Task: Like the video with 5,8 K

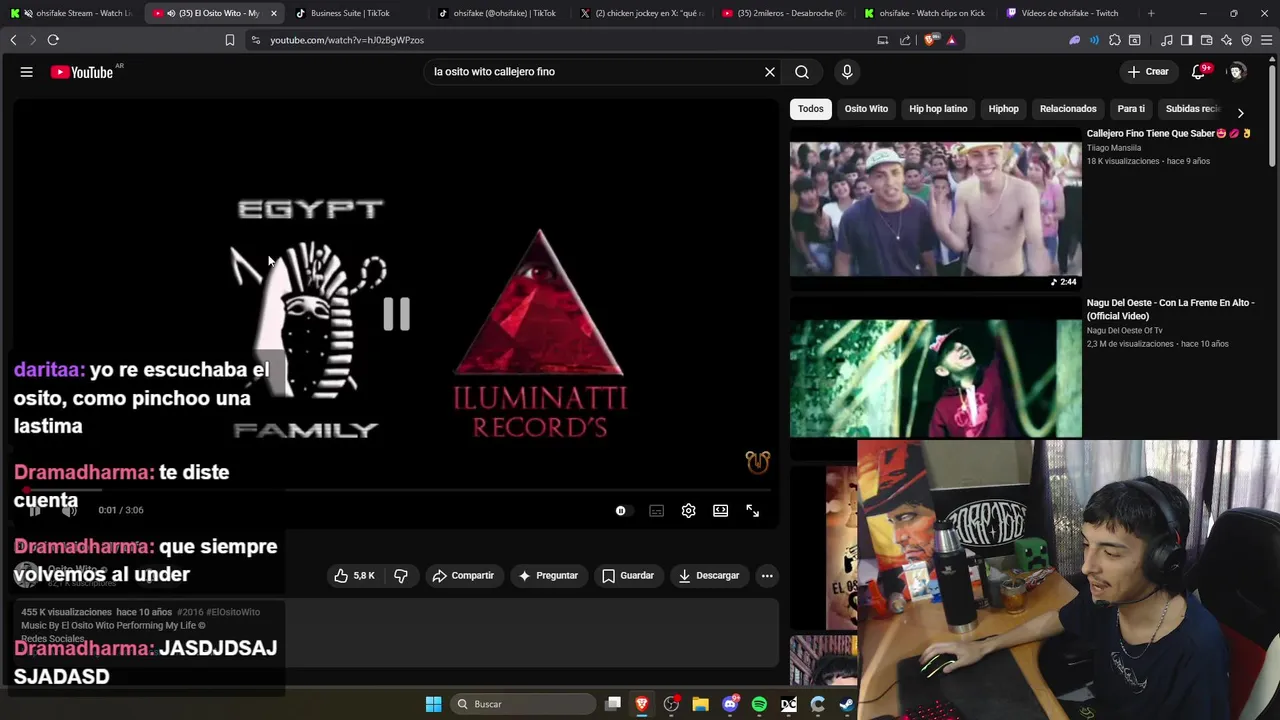Action: tap(355, 576)
